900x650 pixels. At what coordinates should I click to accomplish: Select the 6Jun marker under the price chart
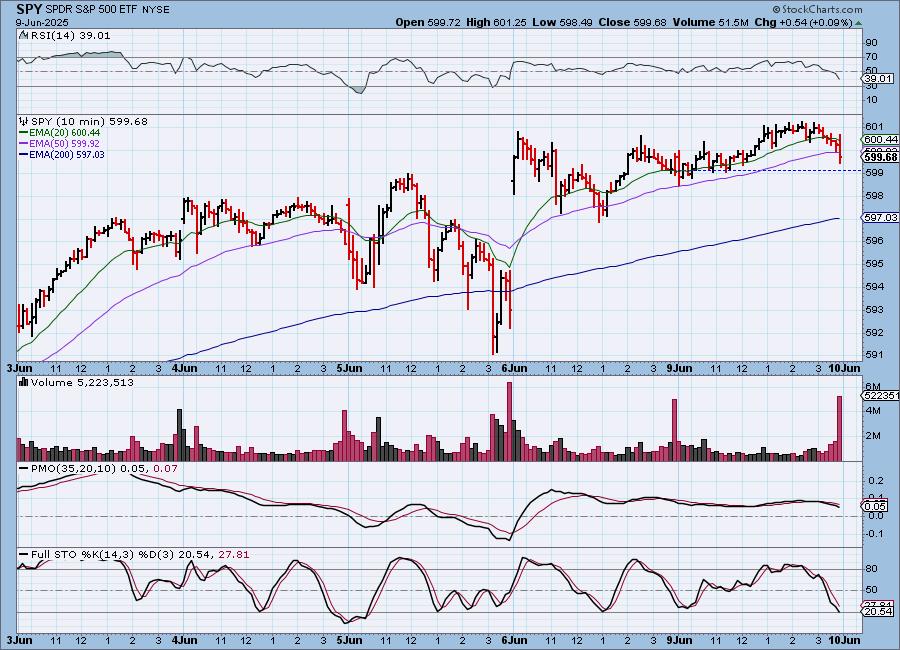coord(514,368)
